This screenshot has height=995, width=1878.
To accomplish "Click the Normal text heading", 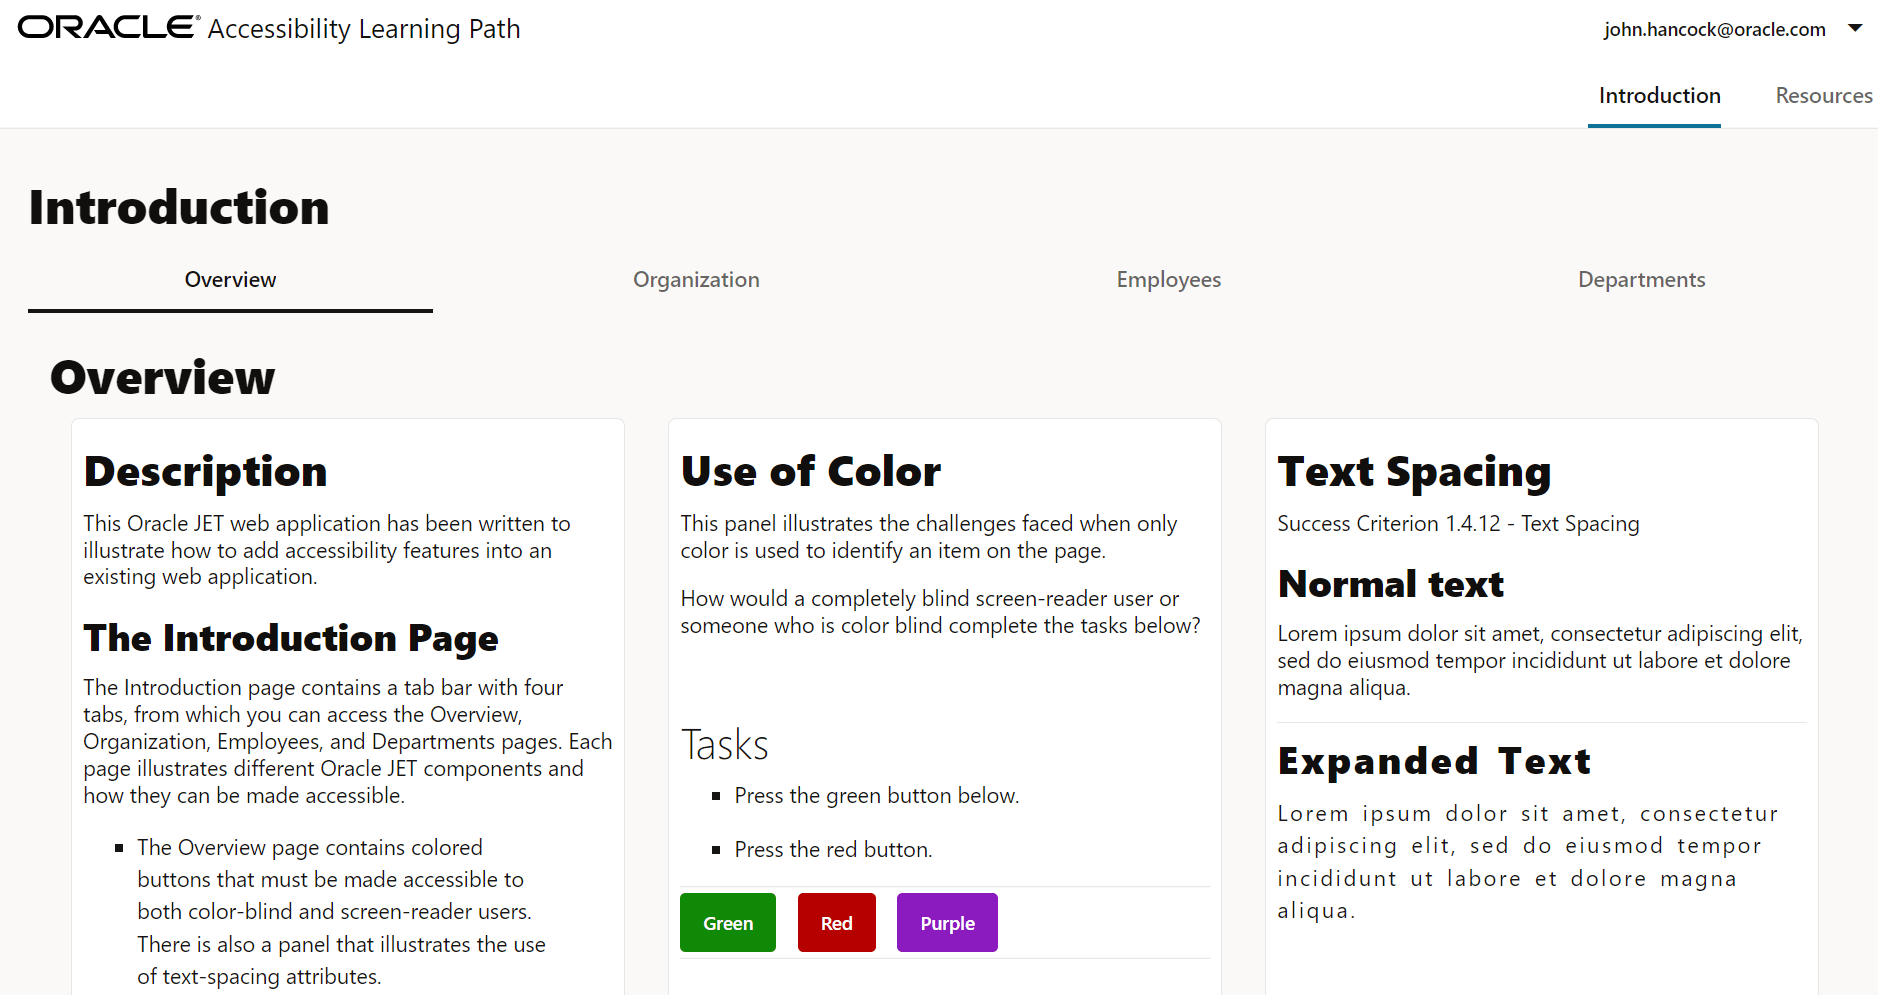I will 1390,584.
